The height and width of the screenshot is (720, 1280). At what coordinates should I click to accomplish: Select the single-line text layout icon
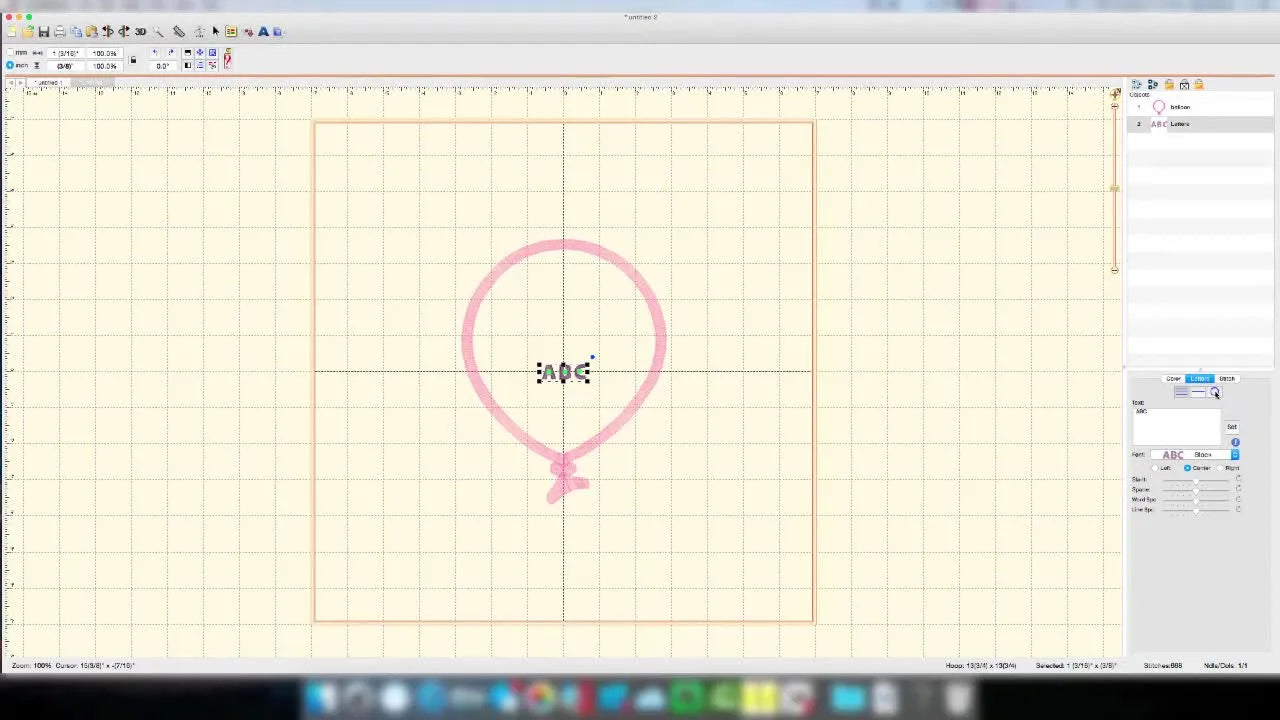pos(1198,392)
